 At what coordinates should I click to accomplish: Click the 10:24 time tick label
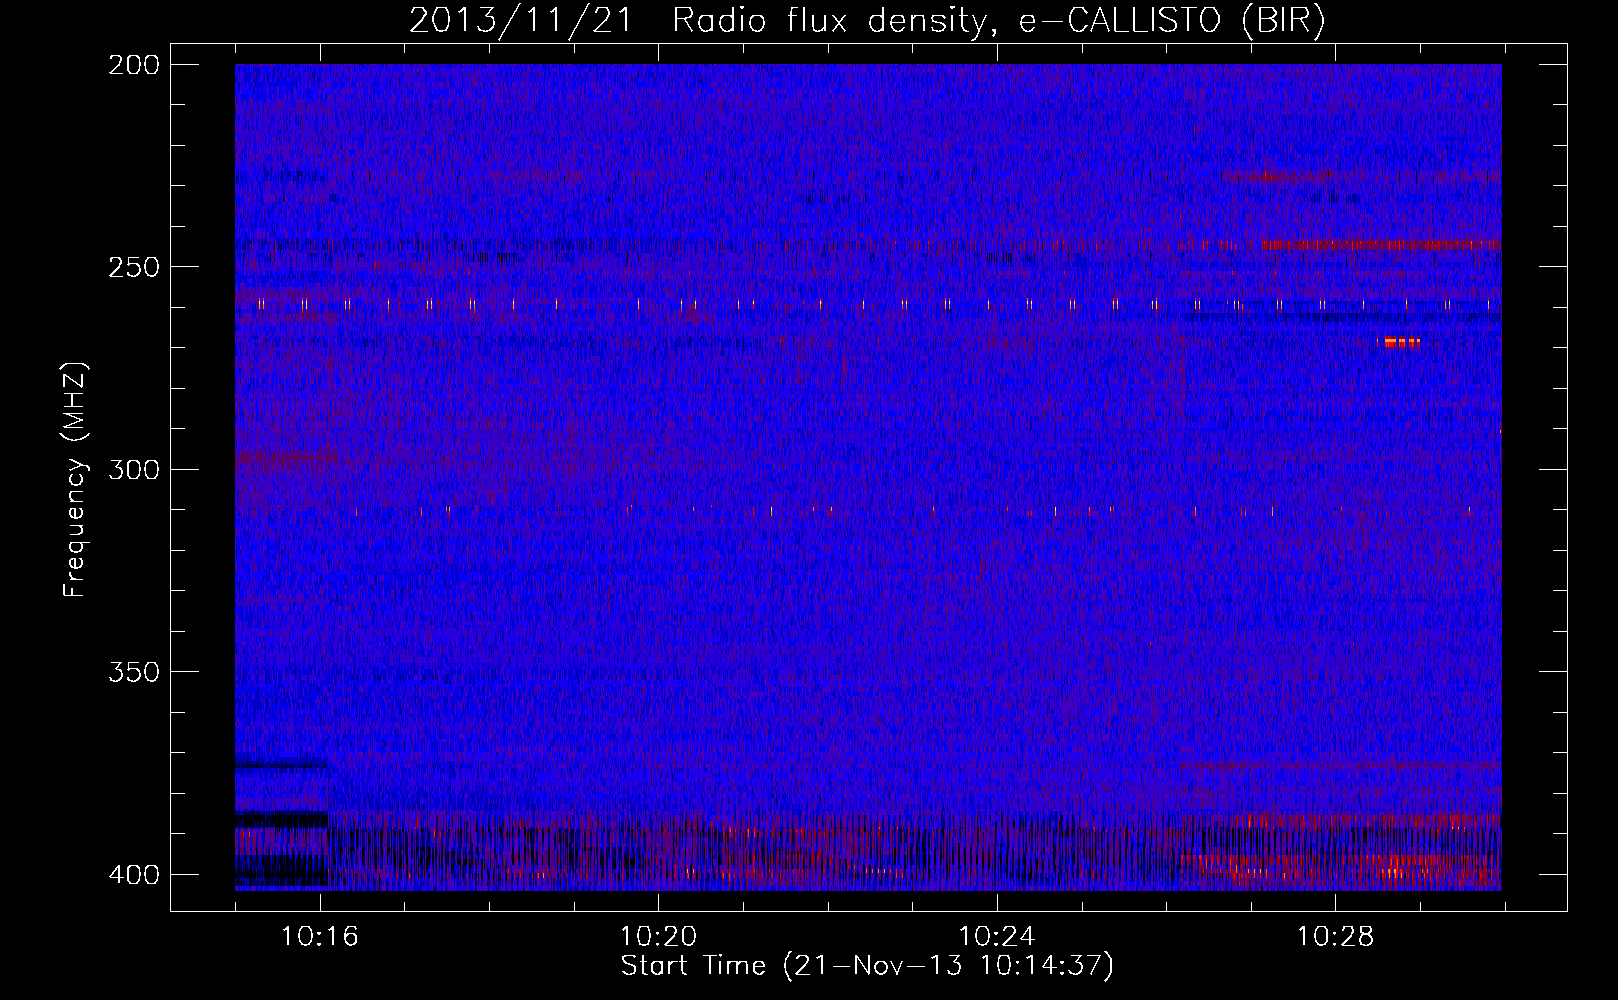click(x=997, y=937)
